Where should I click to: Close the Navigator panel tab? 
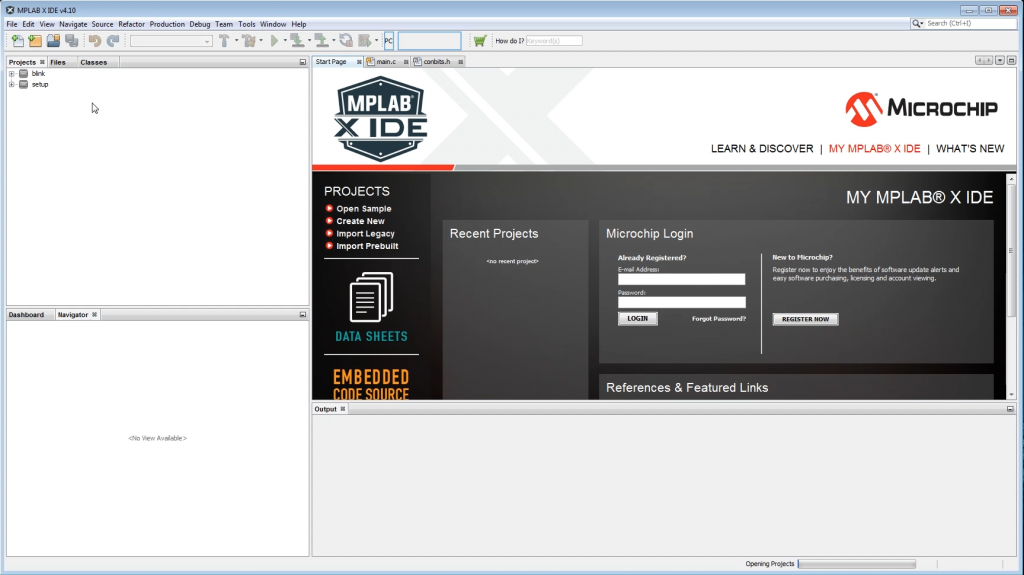click(x=95, y=314)
